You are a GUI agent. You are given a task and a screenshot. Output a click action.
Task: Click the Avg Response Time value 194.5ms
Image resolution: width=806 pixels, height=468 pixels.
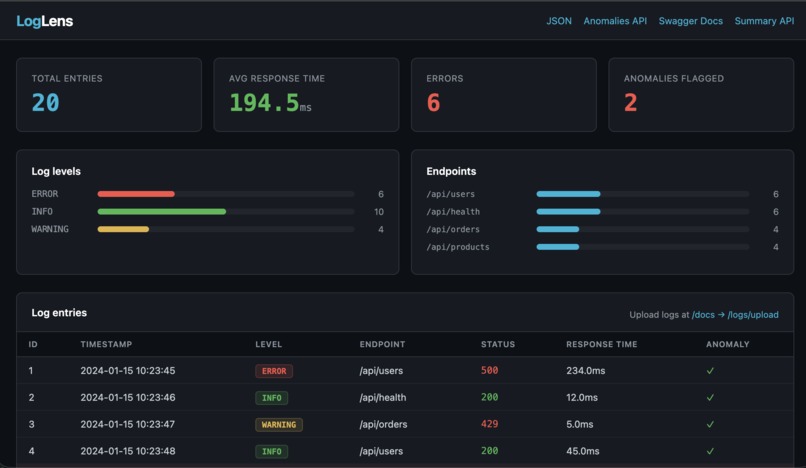[x=270, y=102]
